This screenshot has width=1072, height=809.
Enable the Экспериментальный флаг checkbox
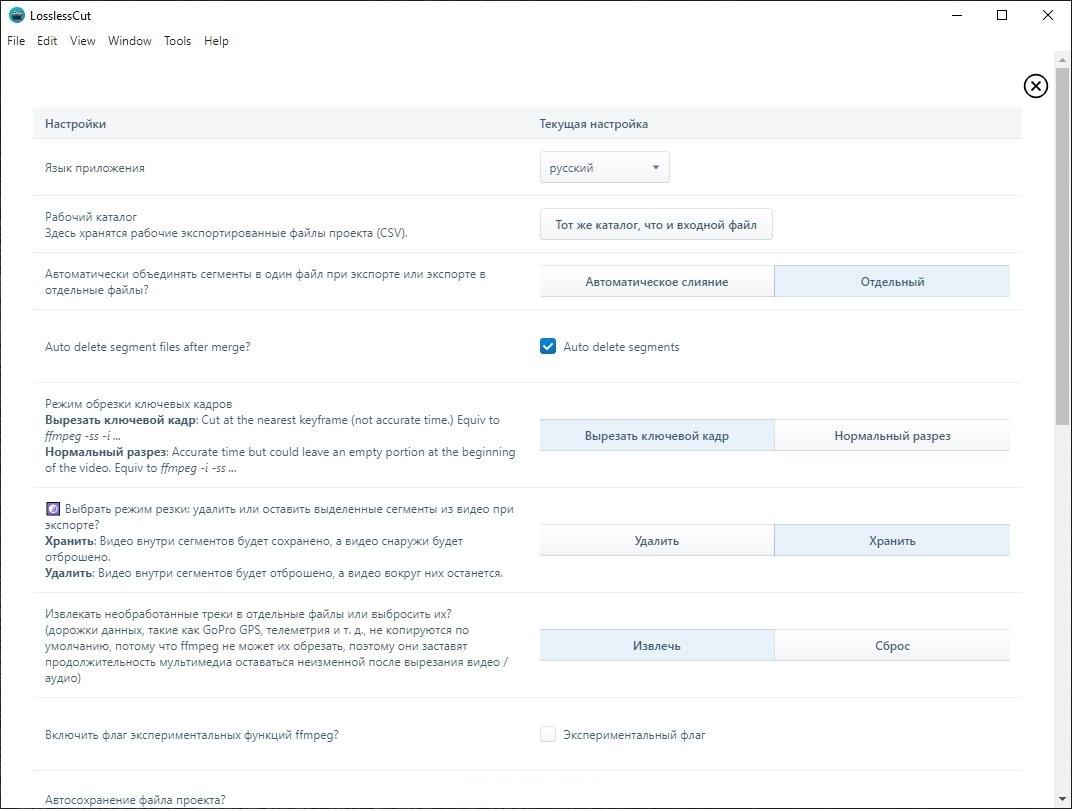[548, 735]
